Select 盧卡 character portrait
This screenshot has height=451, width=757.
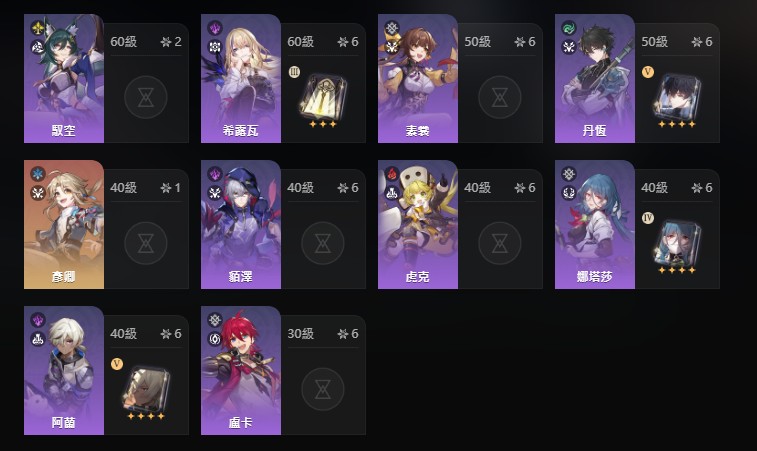click(240, 370)
